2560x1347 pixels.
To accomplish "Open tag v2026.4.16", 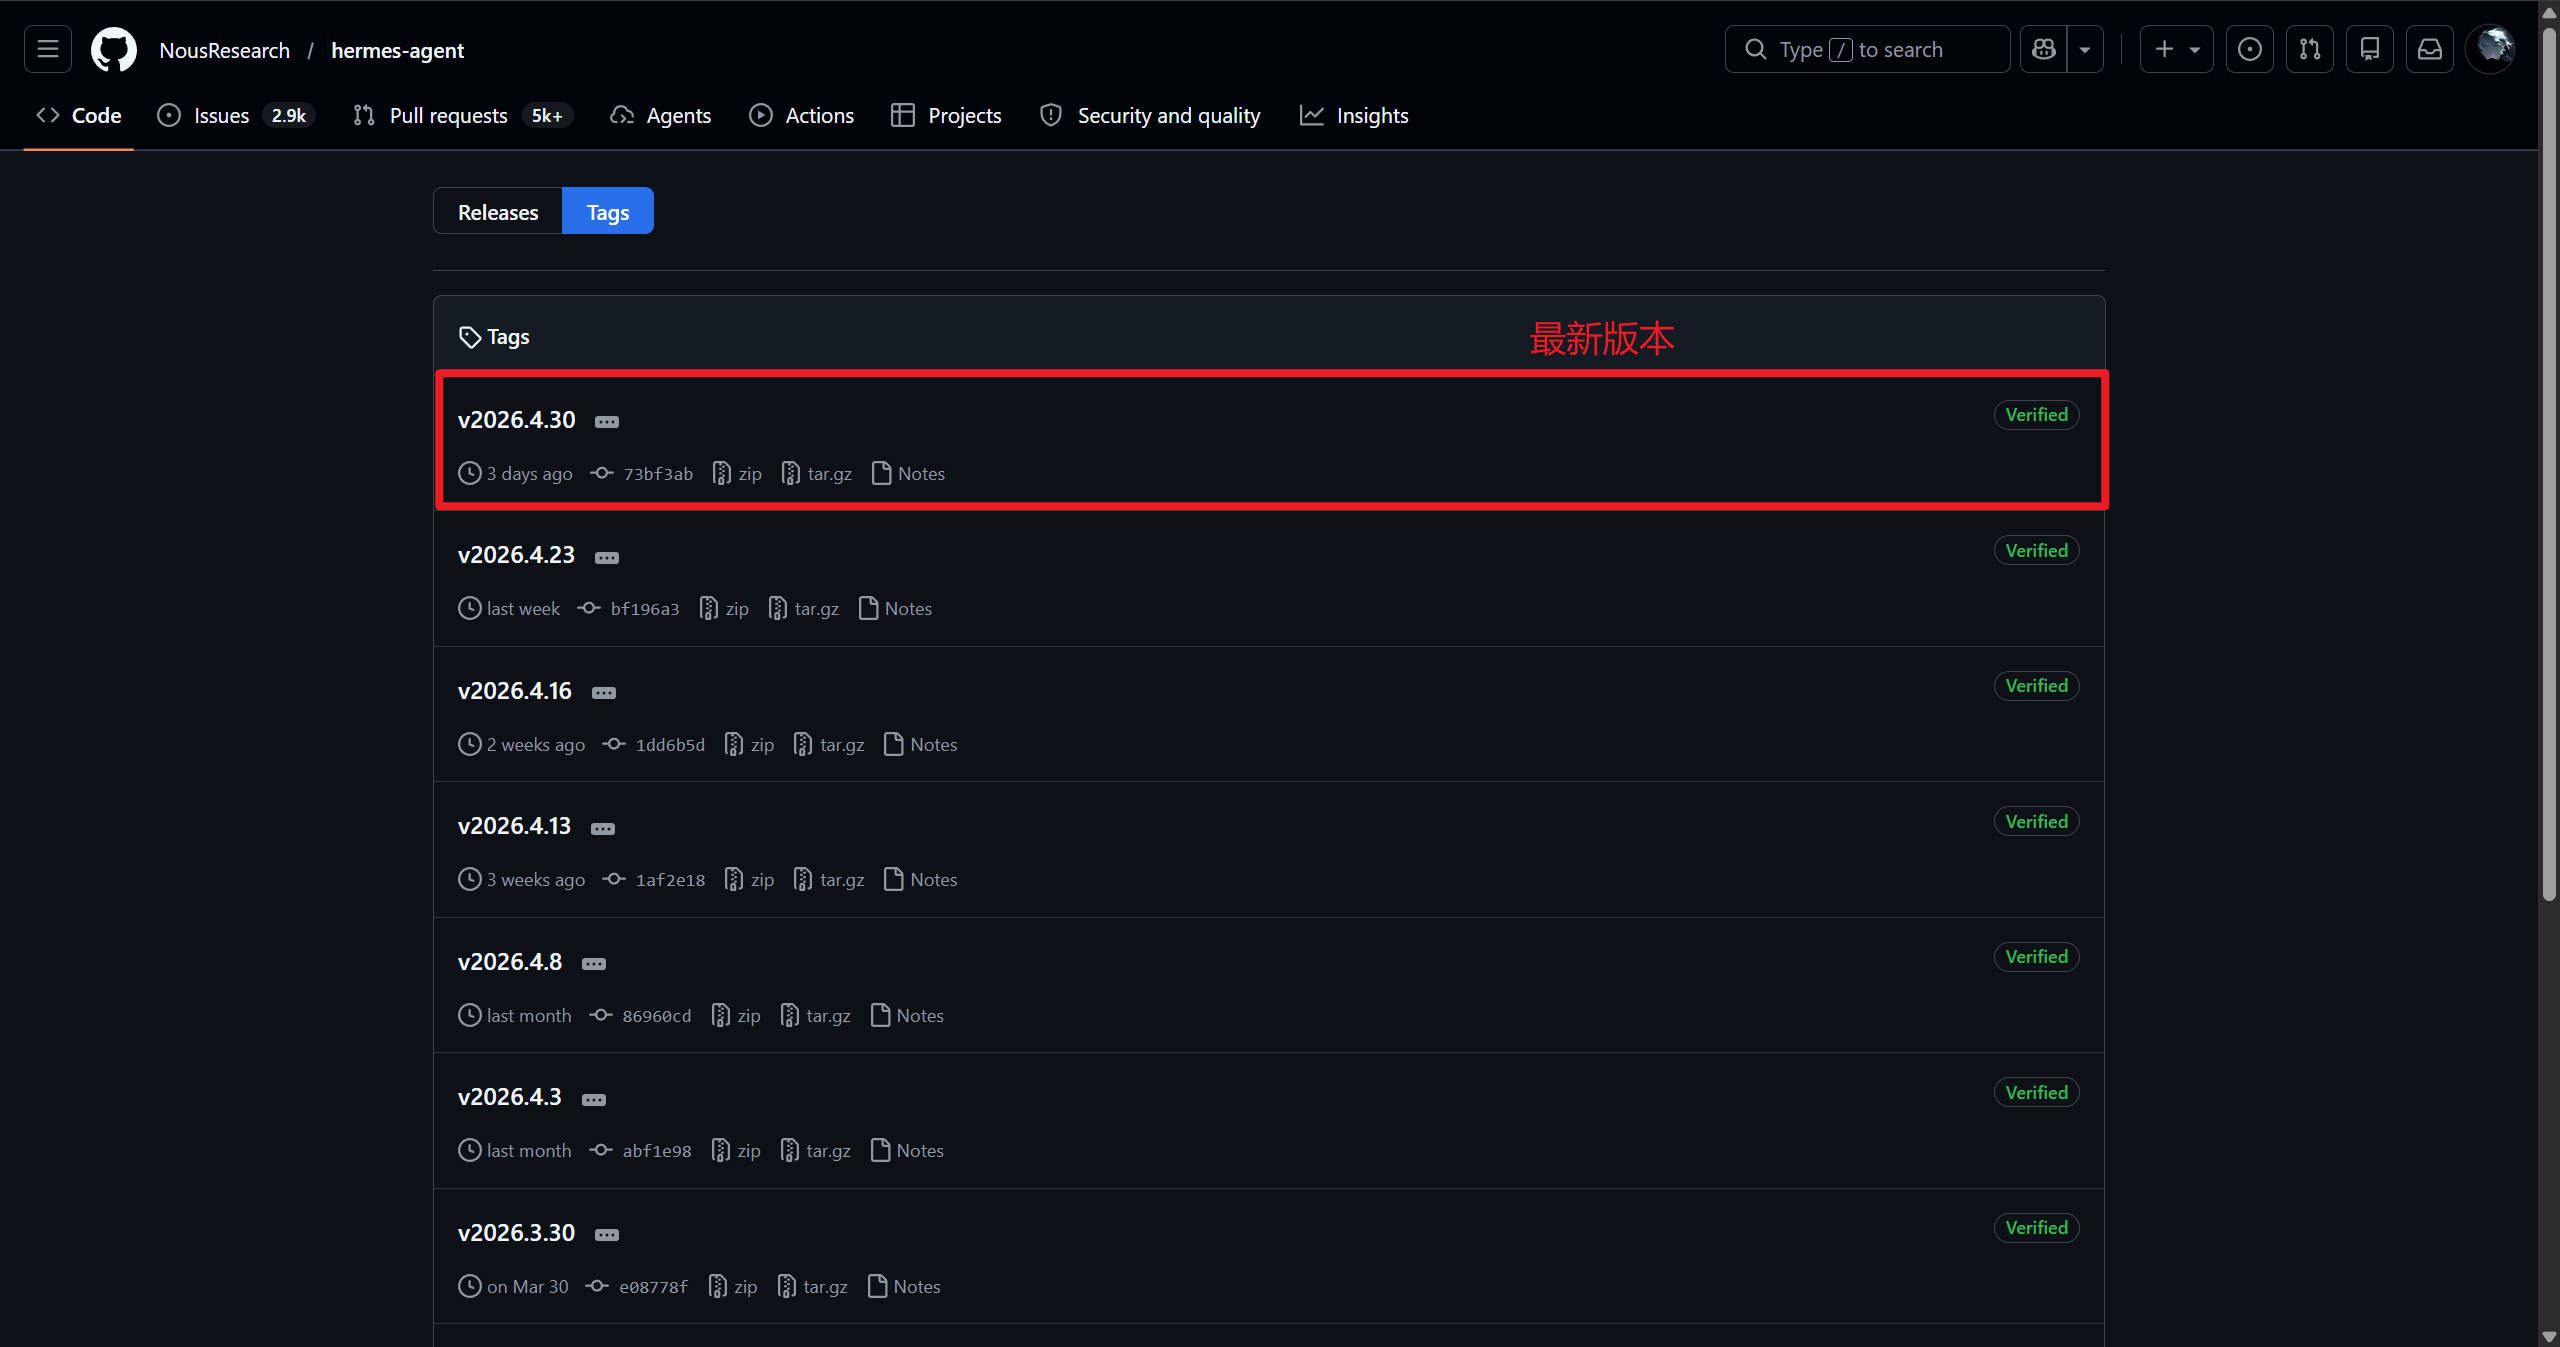I will point(515,691).
